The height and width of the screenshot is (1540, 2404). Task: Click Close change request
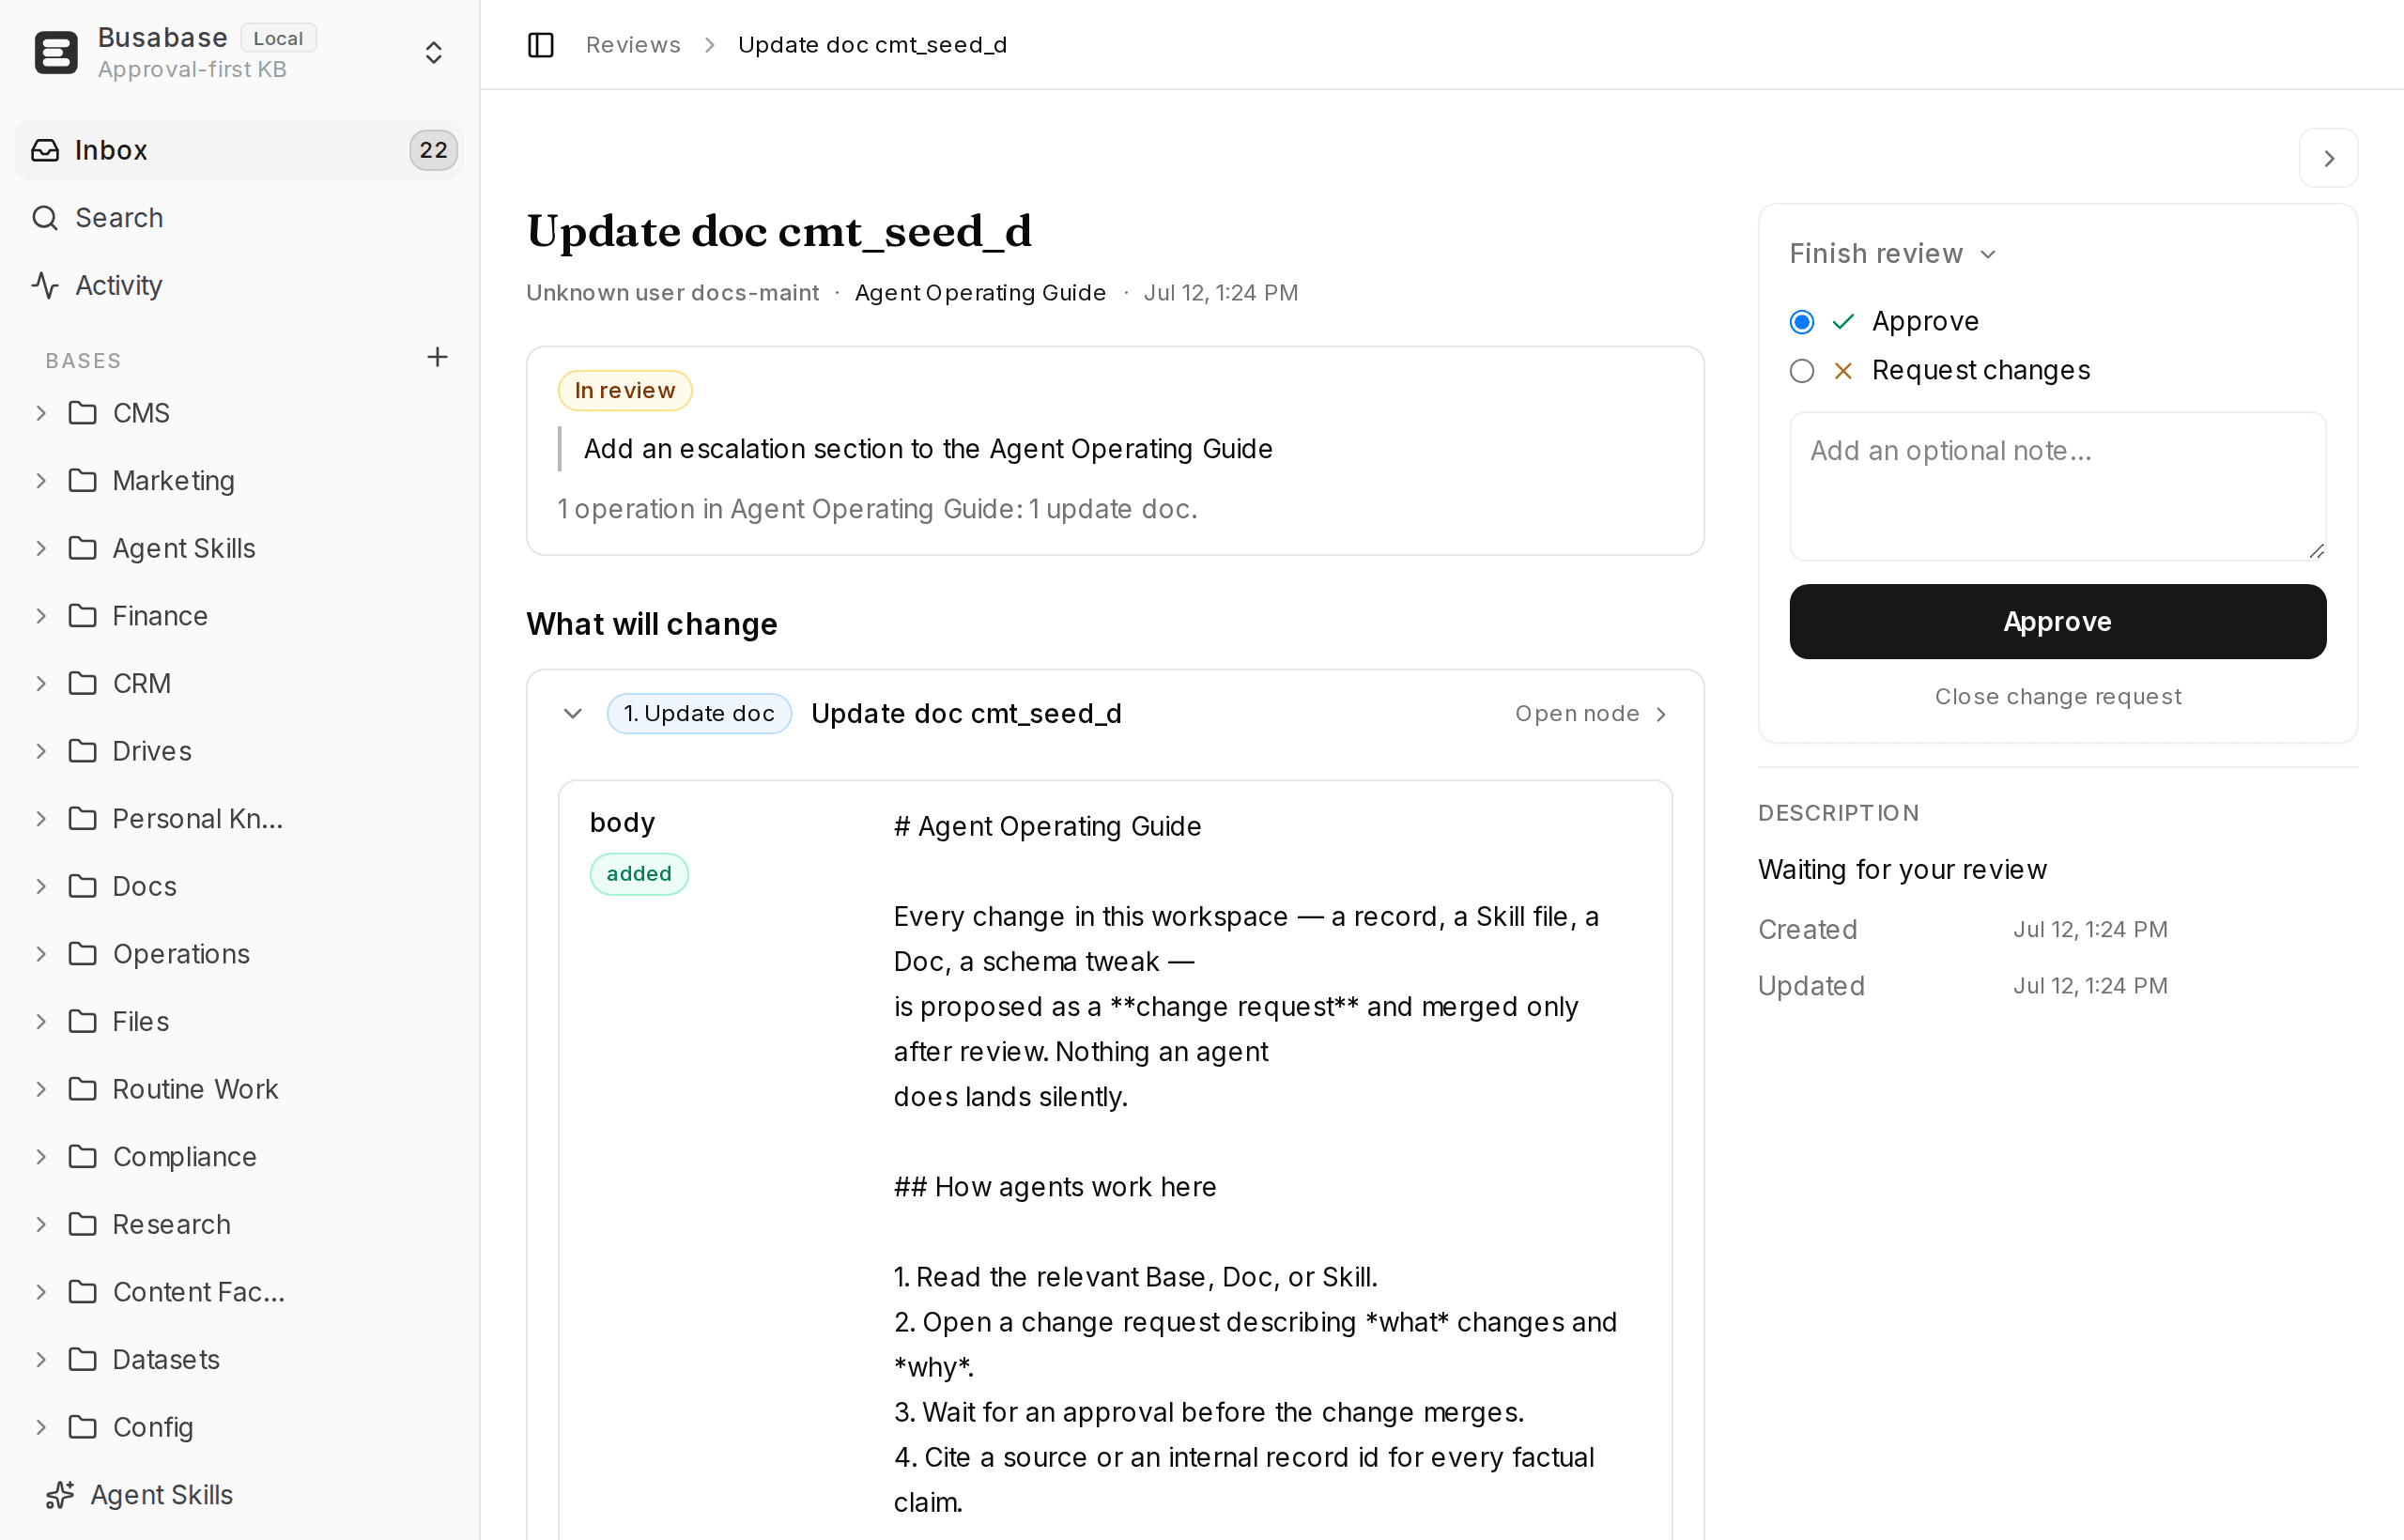click(x=2058, y=697)
